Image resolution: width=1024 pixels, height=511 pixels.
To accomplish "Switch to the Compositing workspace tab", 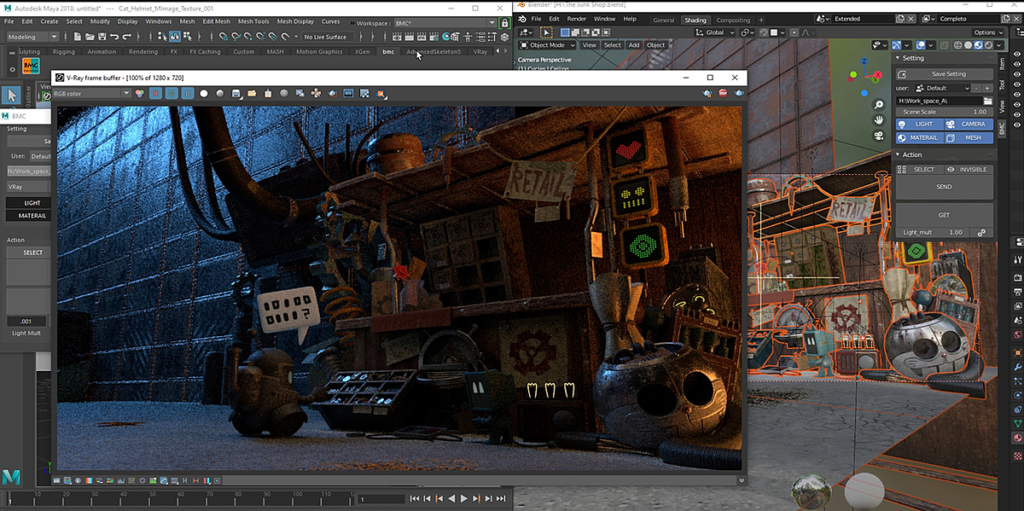I will pos(733,20).
